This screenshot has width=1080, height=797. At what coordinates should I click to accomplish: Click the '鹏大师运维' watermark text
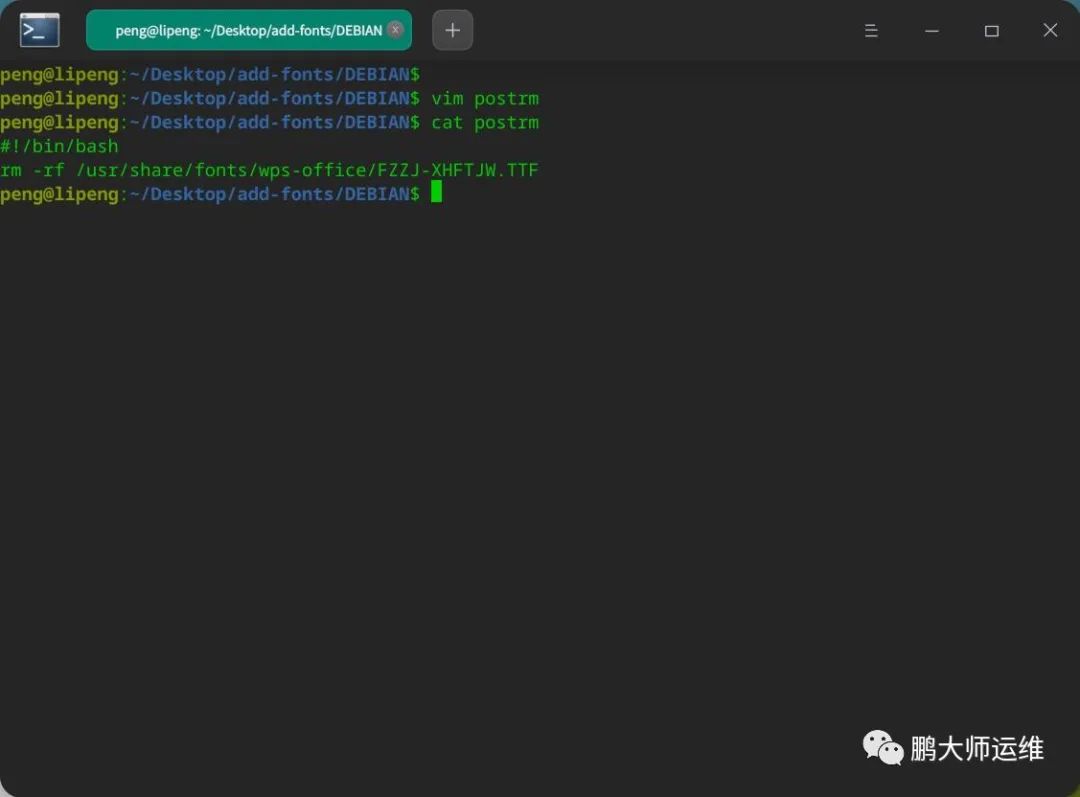[976, 748]
